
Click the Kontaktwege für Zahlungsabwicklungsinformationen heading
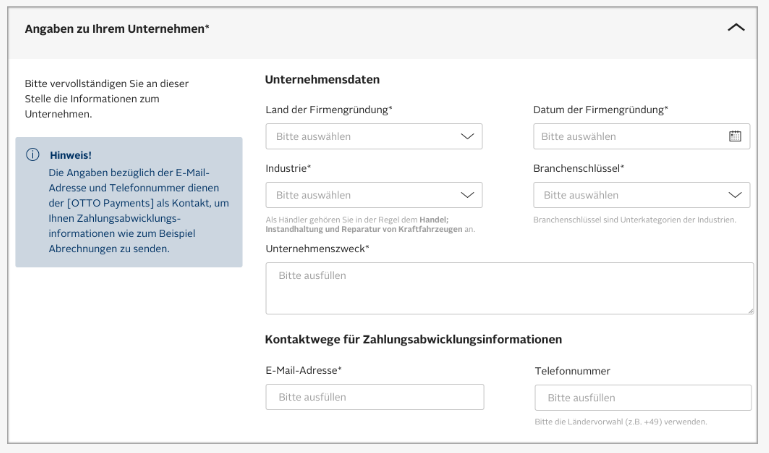413,340
